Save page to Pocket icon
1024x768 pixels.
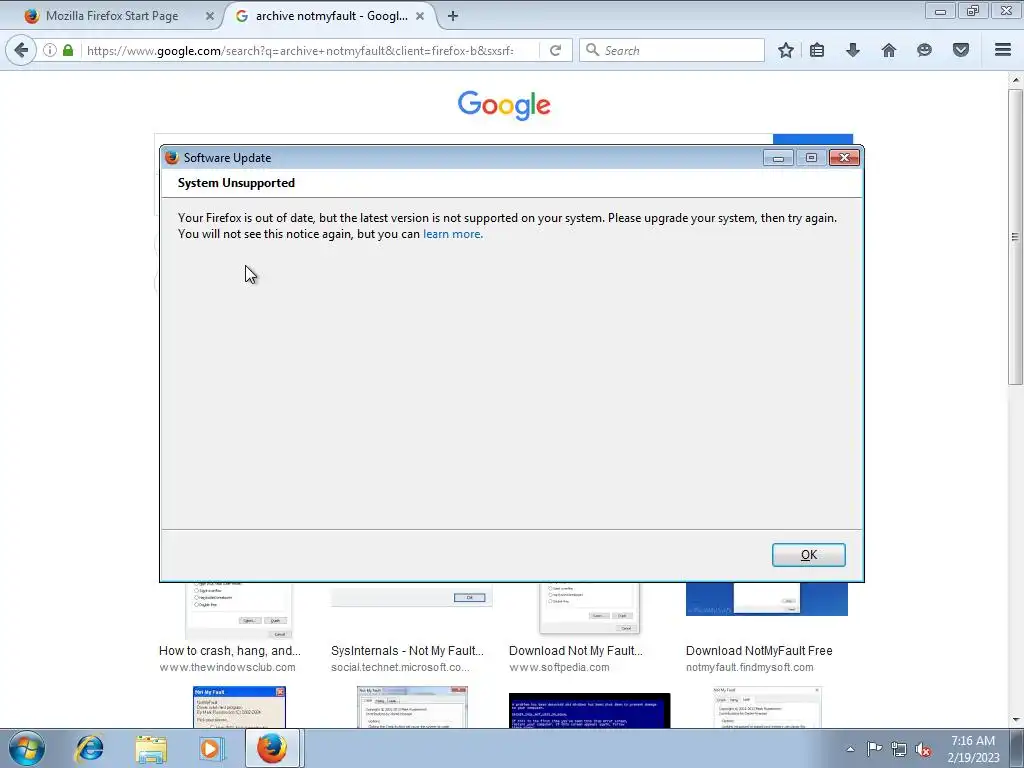[961, 50]
